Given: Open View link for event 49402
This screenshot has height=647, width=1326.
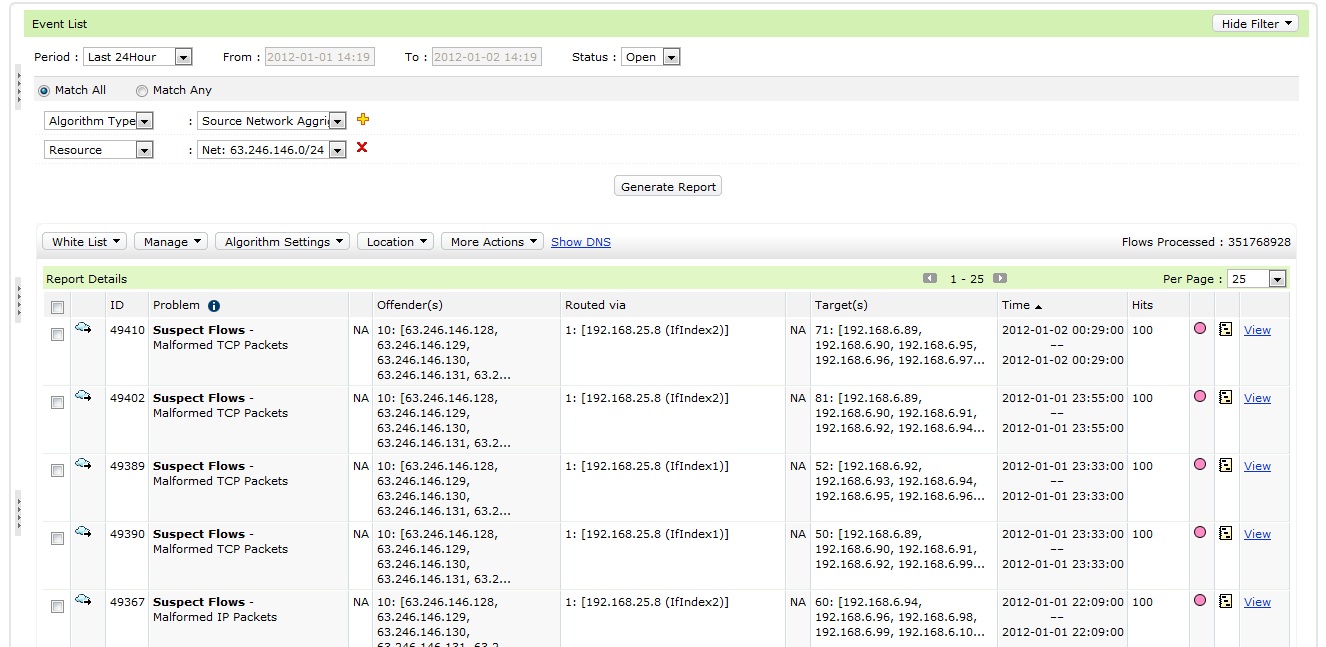Looking at the screenshot, I should (x=1257, y=398).
